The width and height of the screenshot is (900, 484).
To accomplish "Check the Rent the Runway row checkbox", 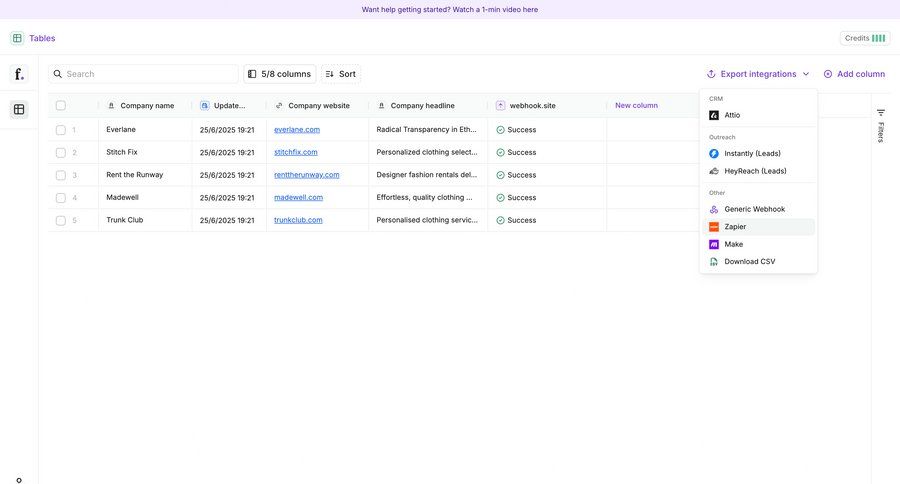I will pos(61,175).
